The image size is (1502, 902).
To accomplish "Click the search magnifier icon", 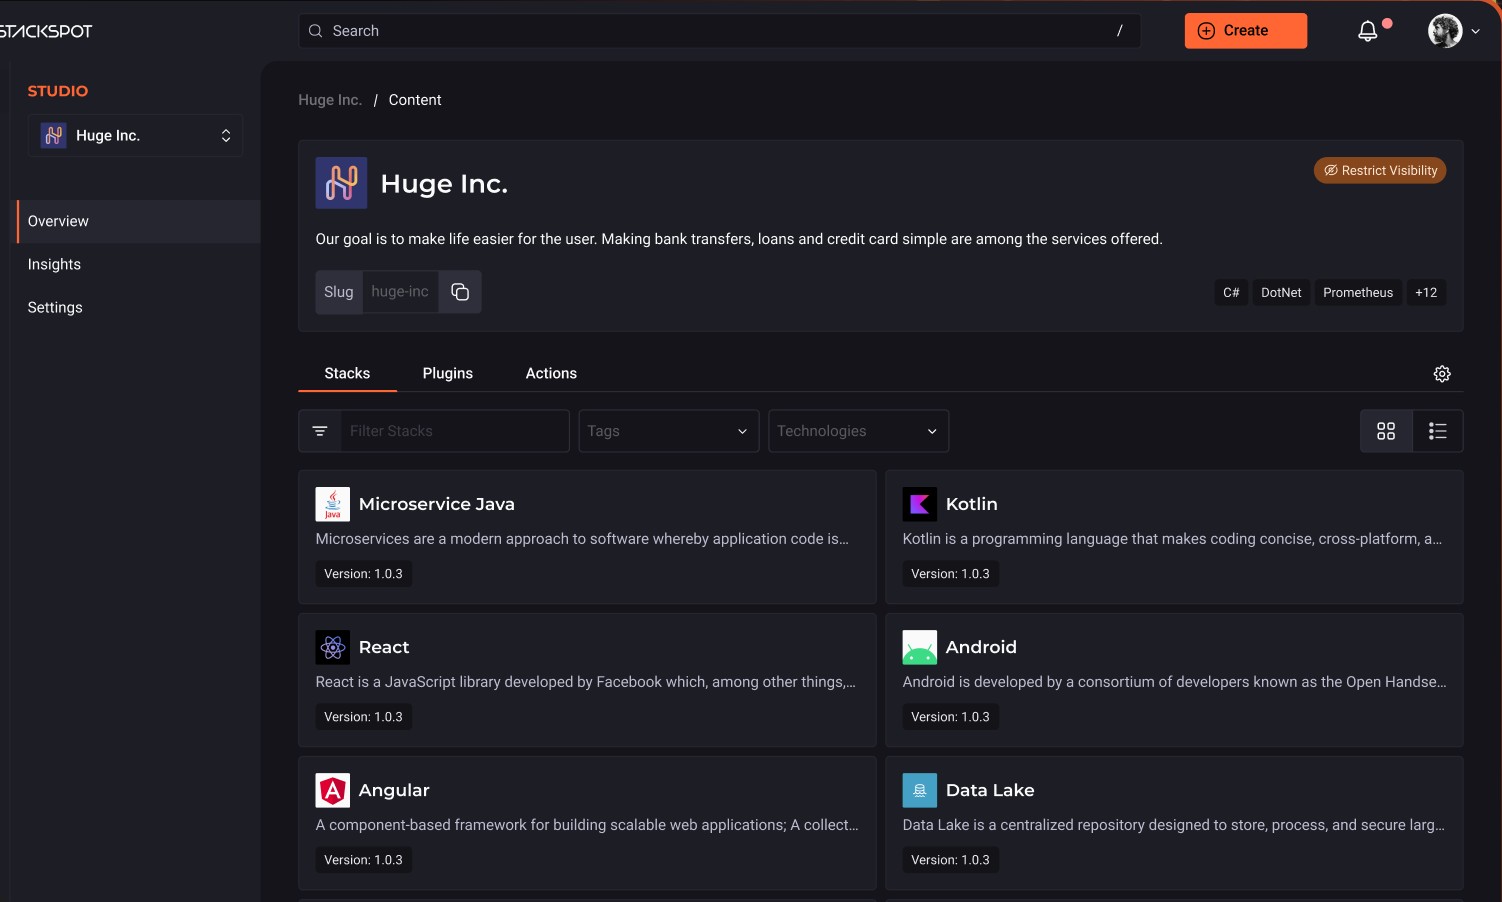I will 315,31.
